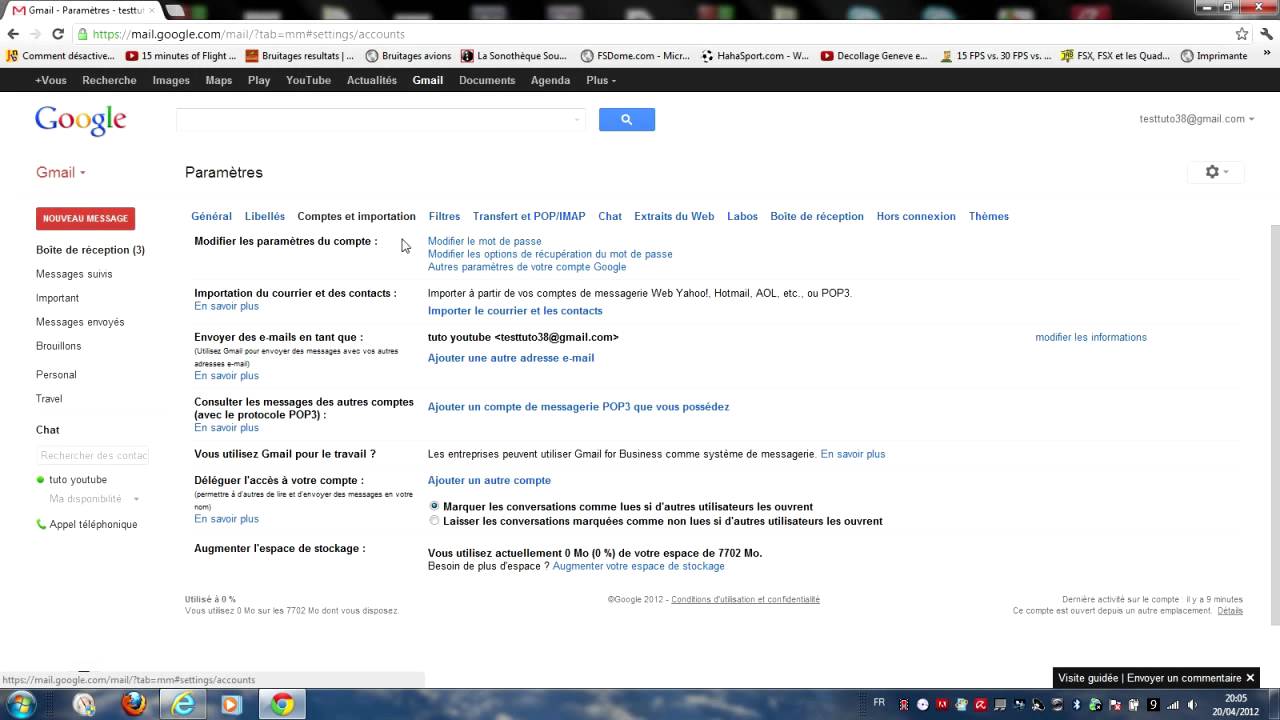Screen dimensions: 1280x720
Task: Click 'Ajouter un autre compte' link
Action: point(490,481)
